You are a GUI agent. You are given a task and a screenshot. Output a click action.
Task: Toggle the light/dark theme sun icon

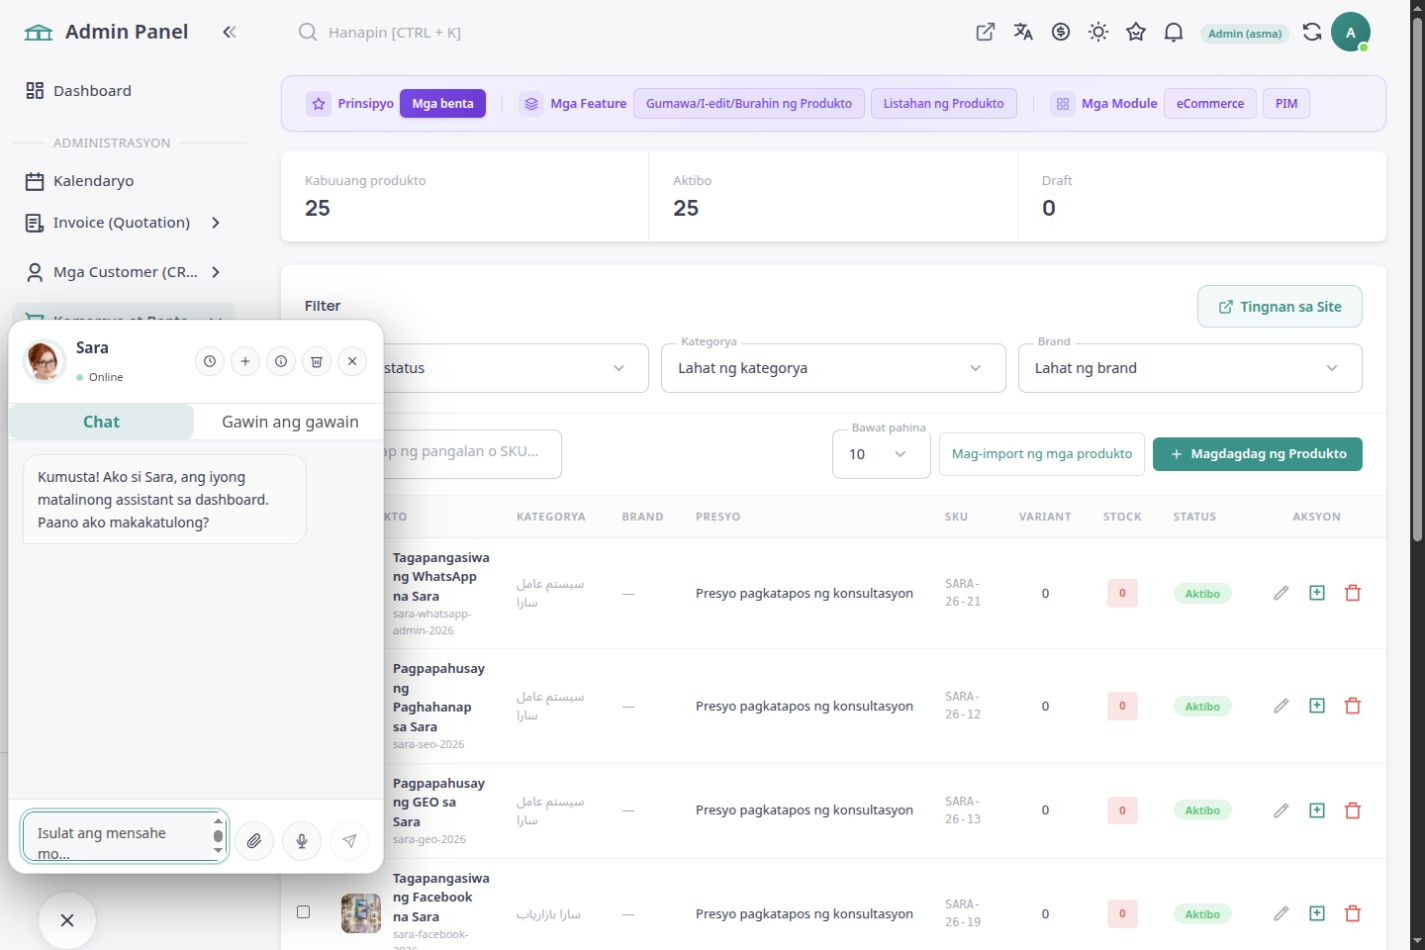[x=1098, y=32]
